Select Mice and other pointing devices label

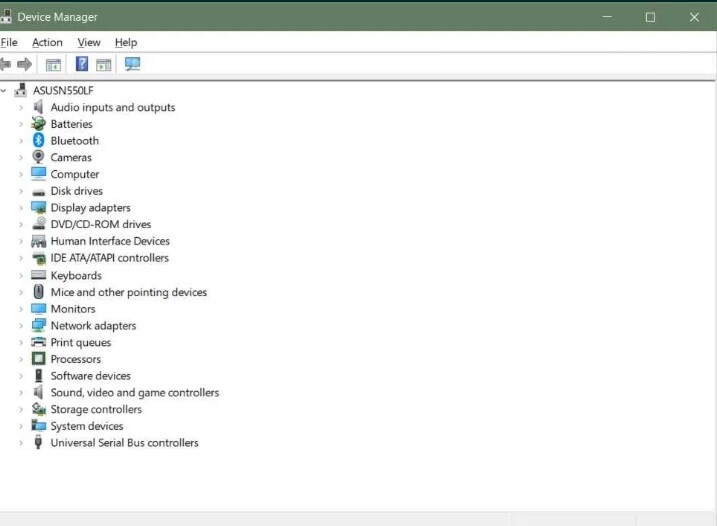pos(128,292)
